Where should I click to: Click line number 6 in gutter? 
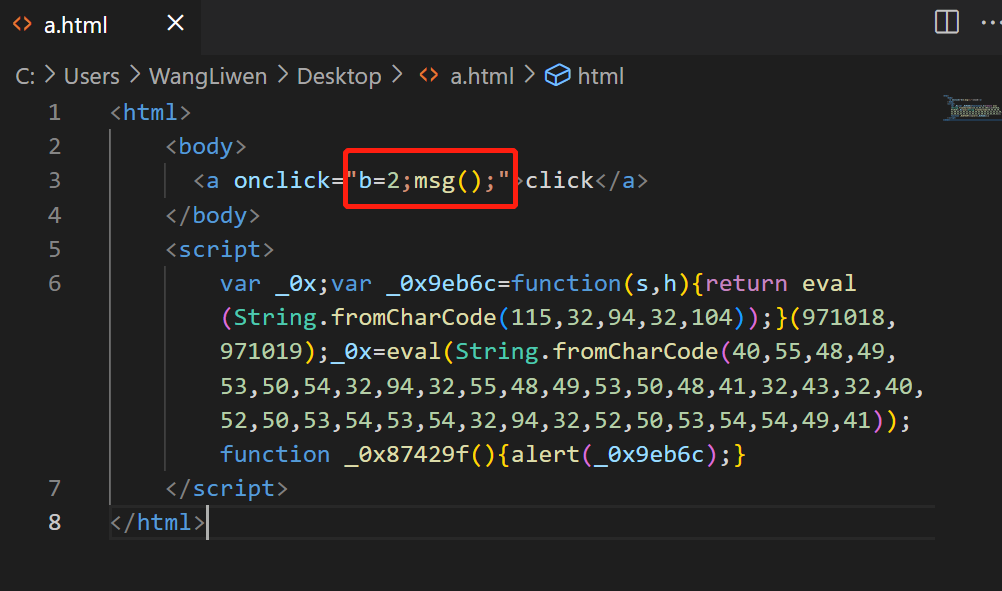point(55,283)
